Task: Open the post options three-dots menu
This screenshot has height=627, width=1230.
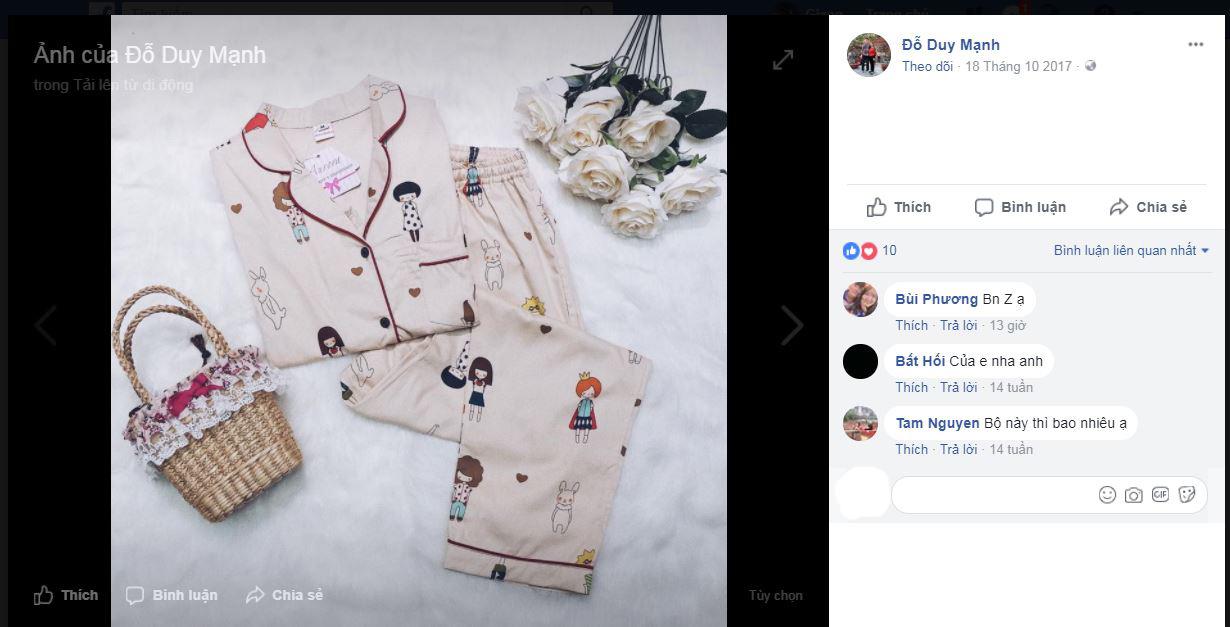Action: click(x=1196, y=45)
